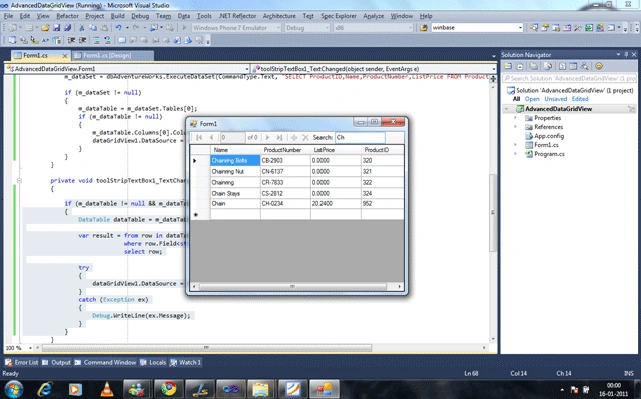
Task: Open the Error List tab
Action: click(22, 362)
